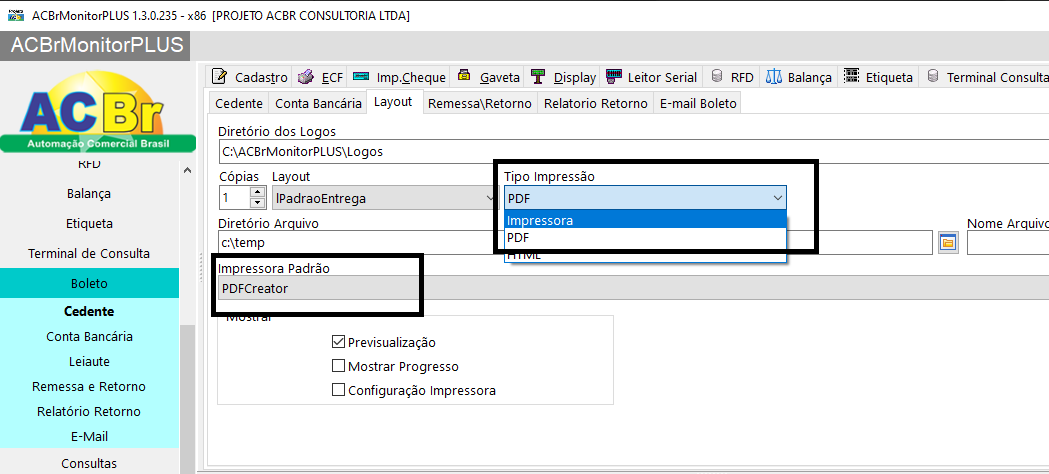1049x474 pixels.
Task: Select Conta Bancária in the sidebar
Action: [x=89, y=336]
